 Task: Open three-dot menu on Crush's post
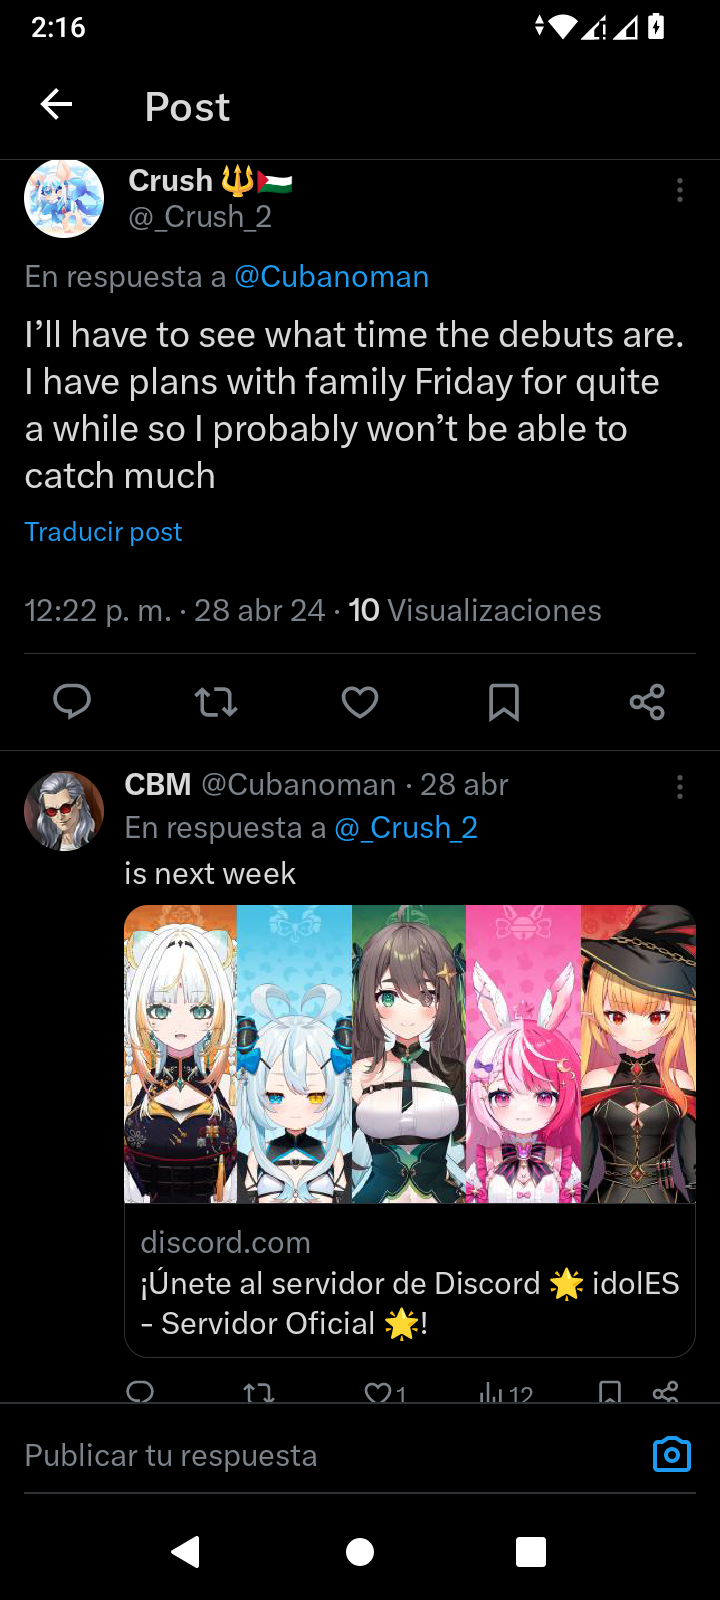click(x=680, y=190)
